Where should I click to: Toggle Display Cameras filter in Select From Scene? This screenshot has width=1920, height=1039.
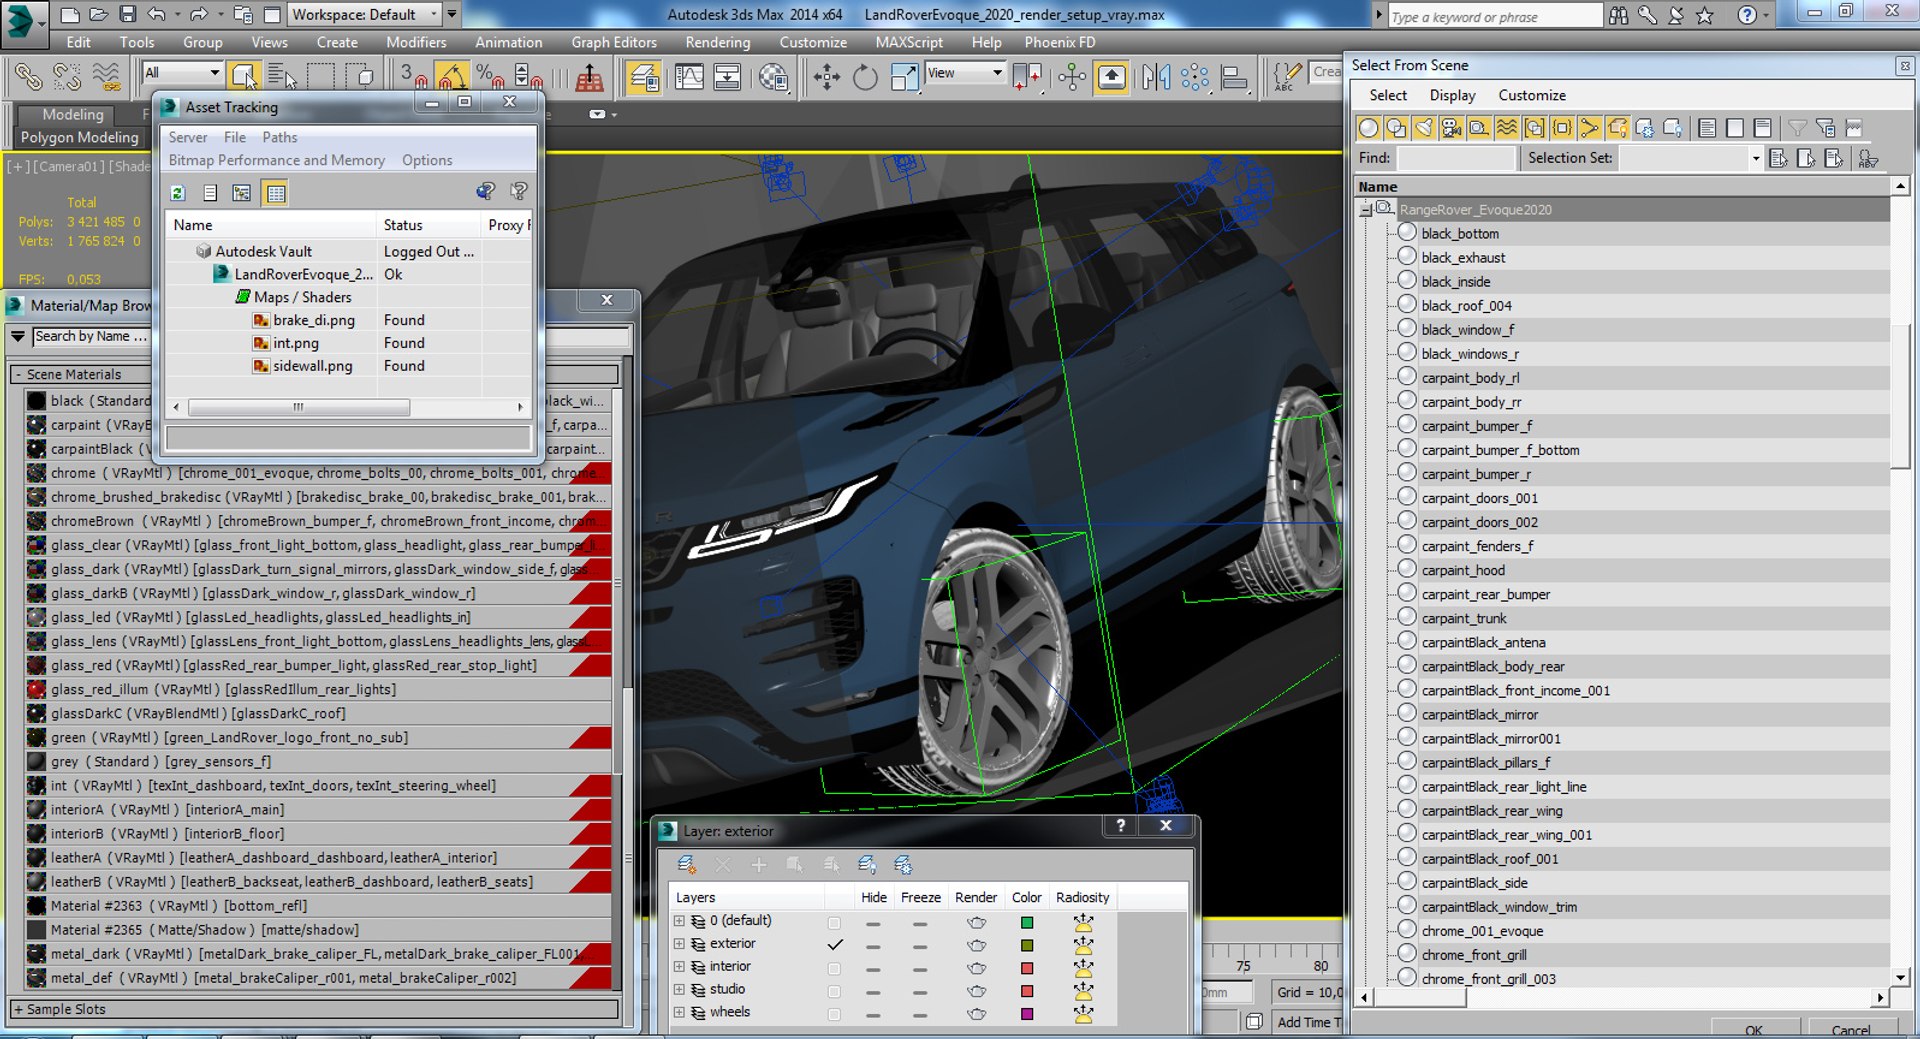[1451, 128]
